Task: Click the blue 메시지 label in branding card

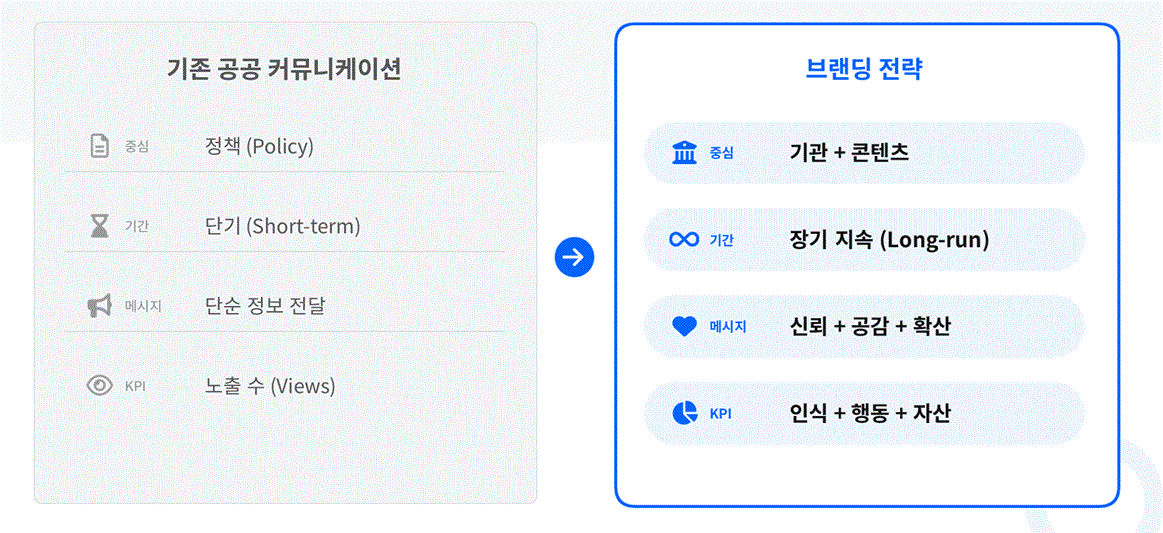Action: (728, 327)
